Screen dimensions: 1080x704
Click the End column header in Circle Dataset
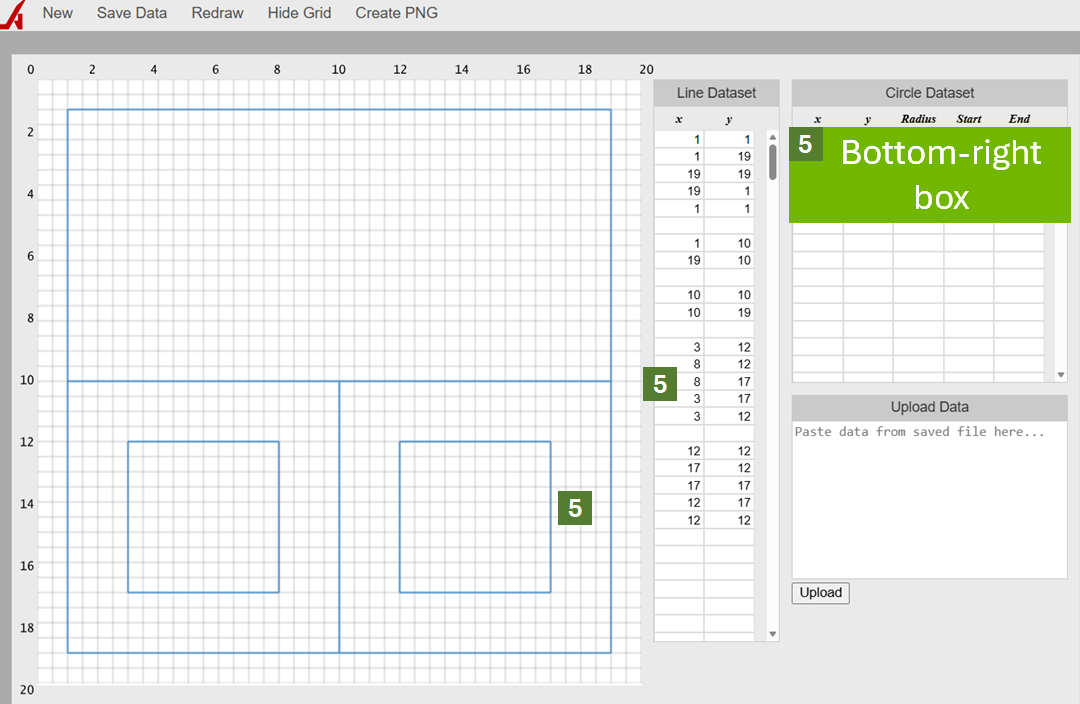point(1018,119)
